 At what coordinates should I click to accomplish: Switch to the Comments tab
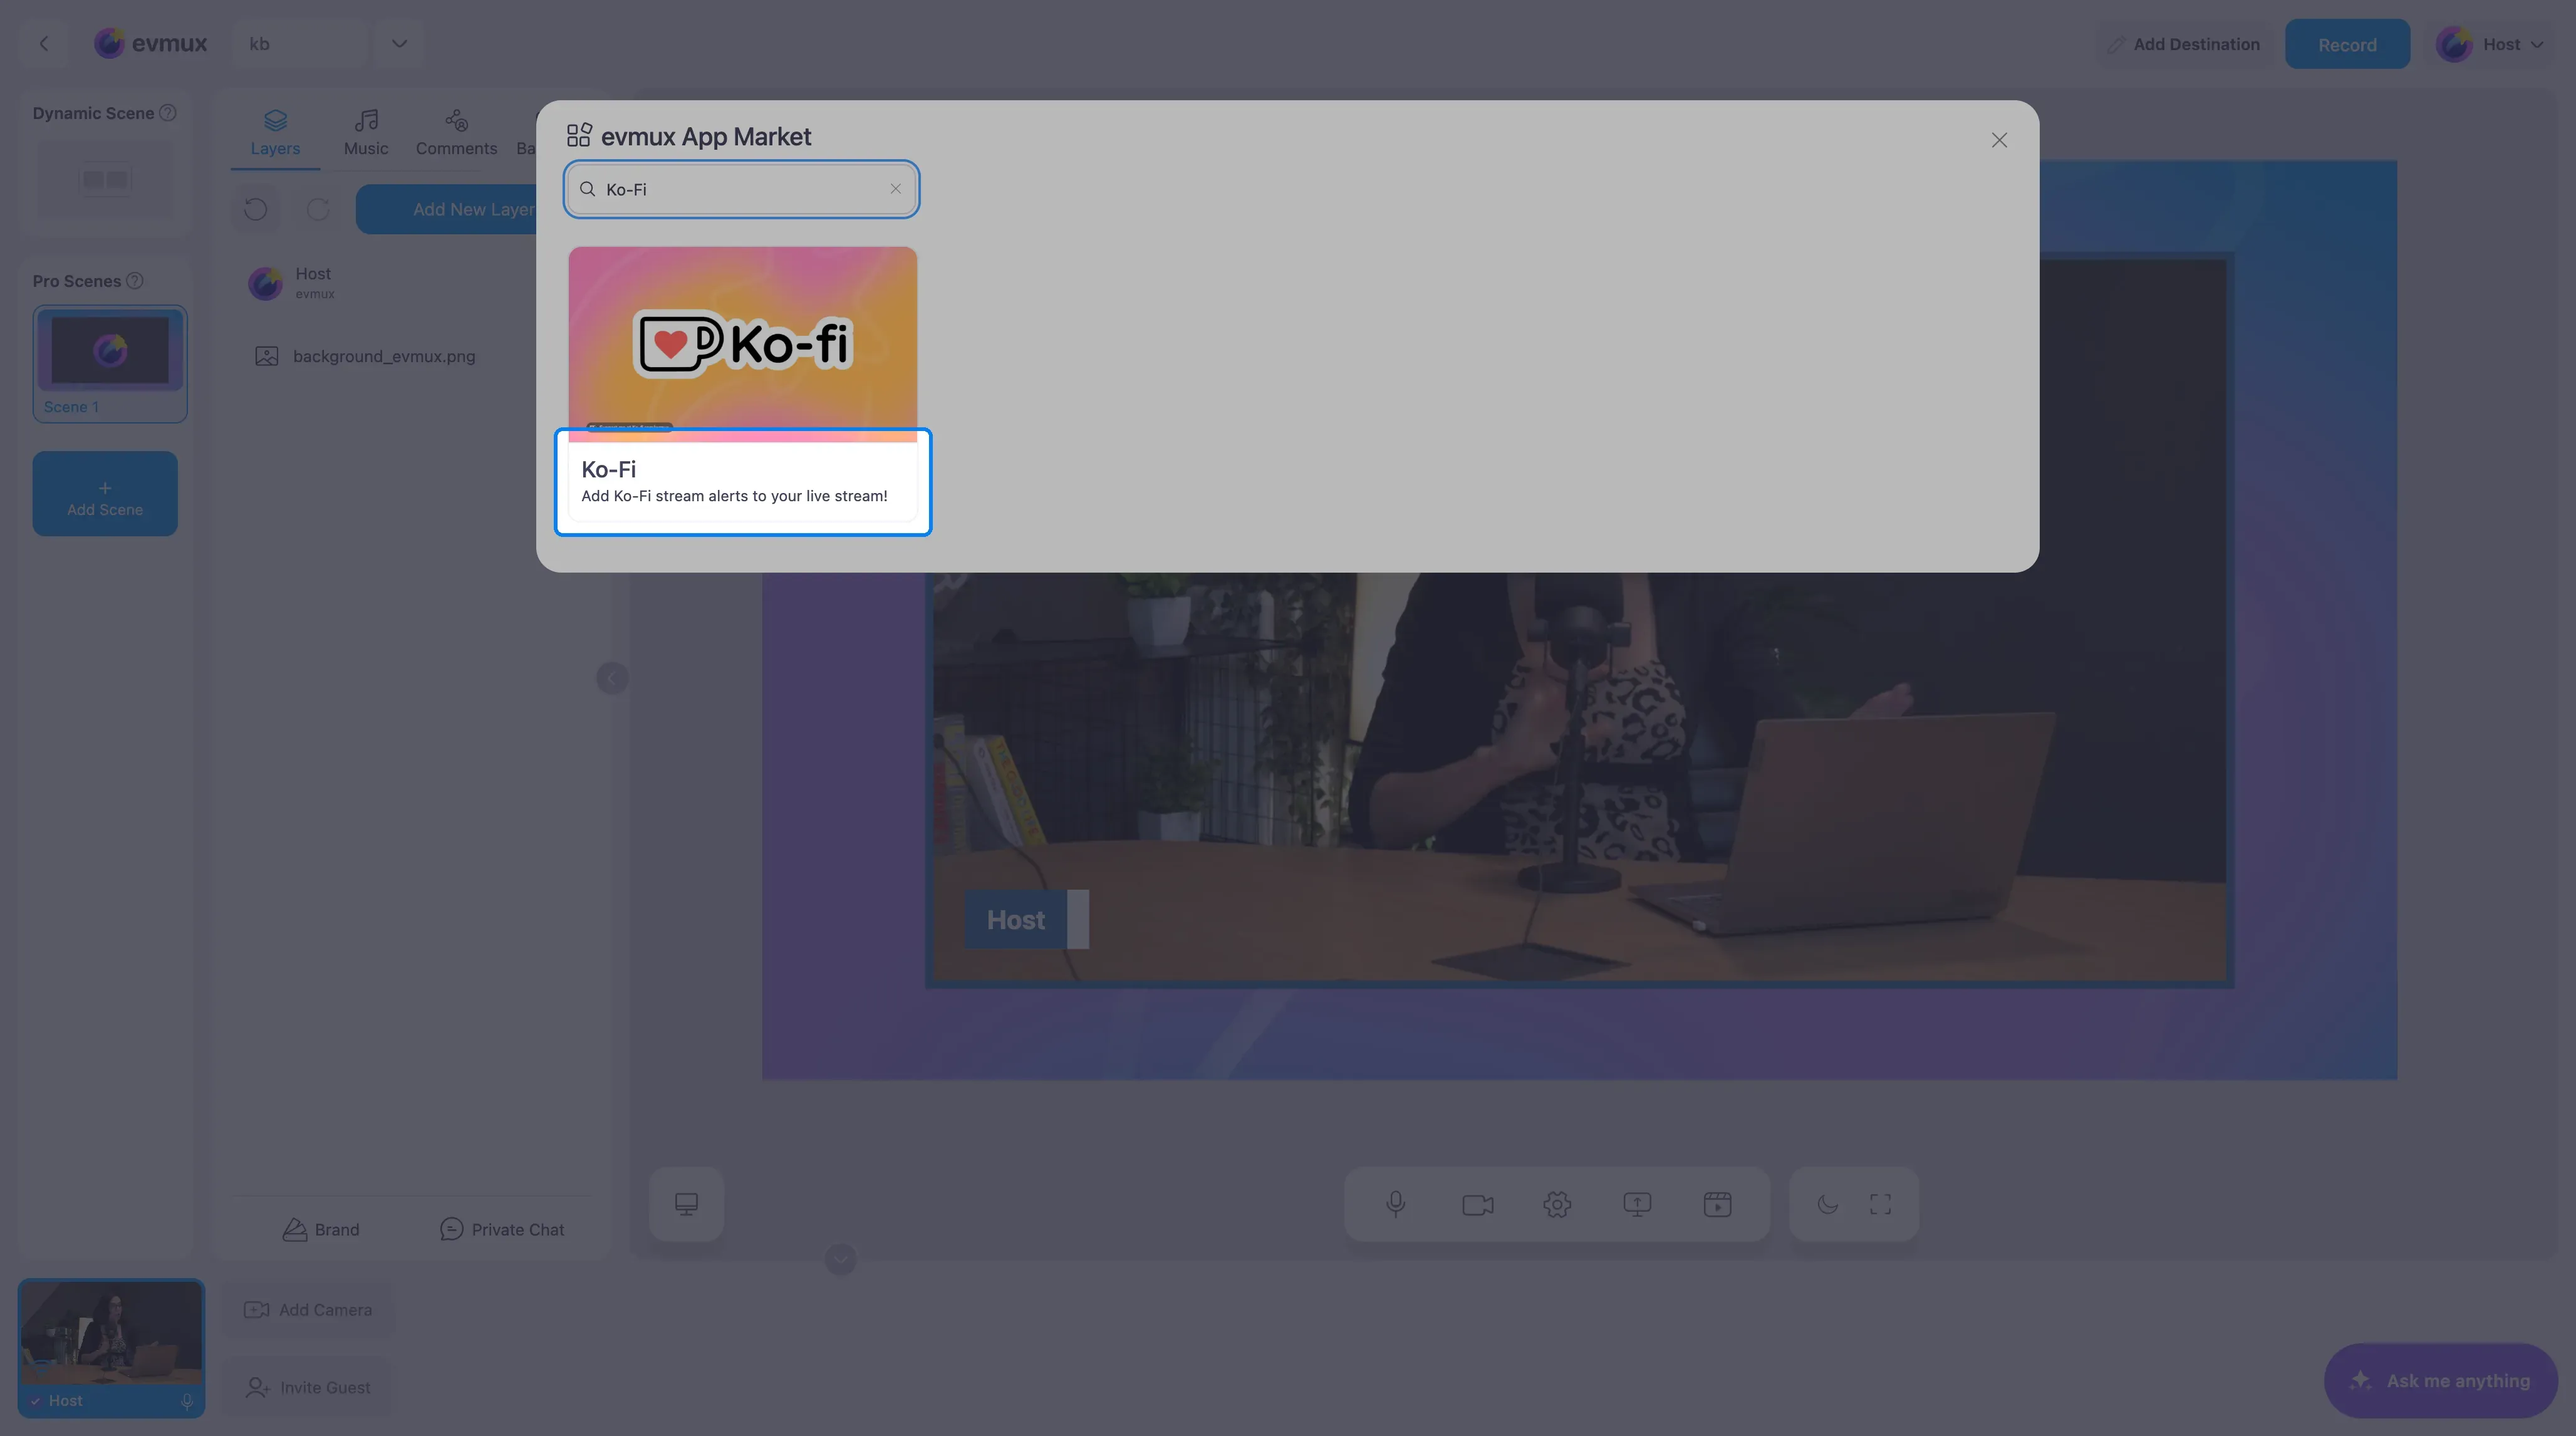tap(456, 133)
